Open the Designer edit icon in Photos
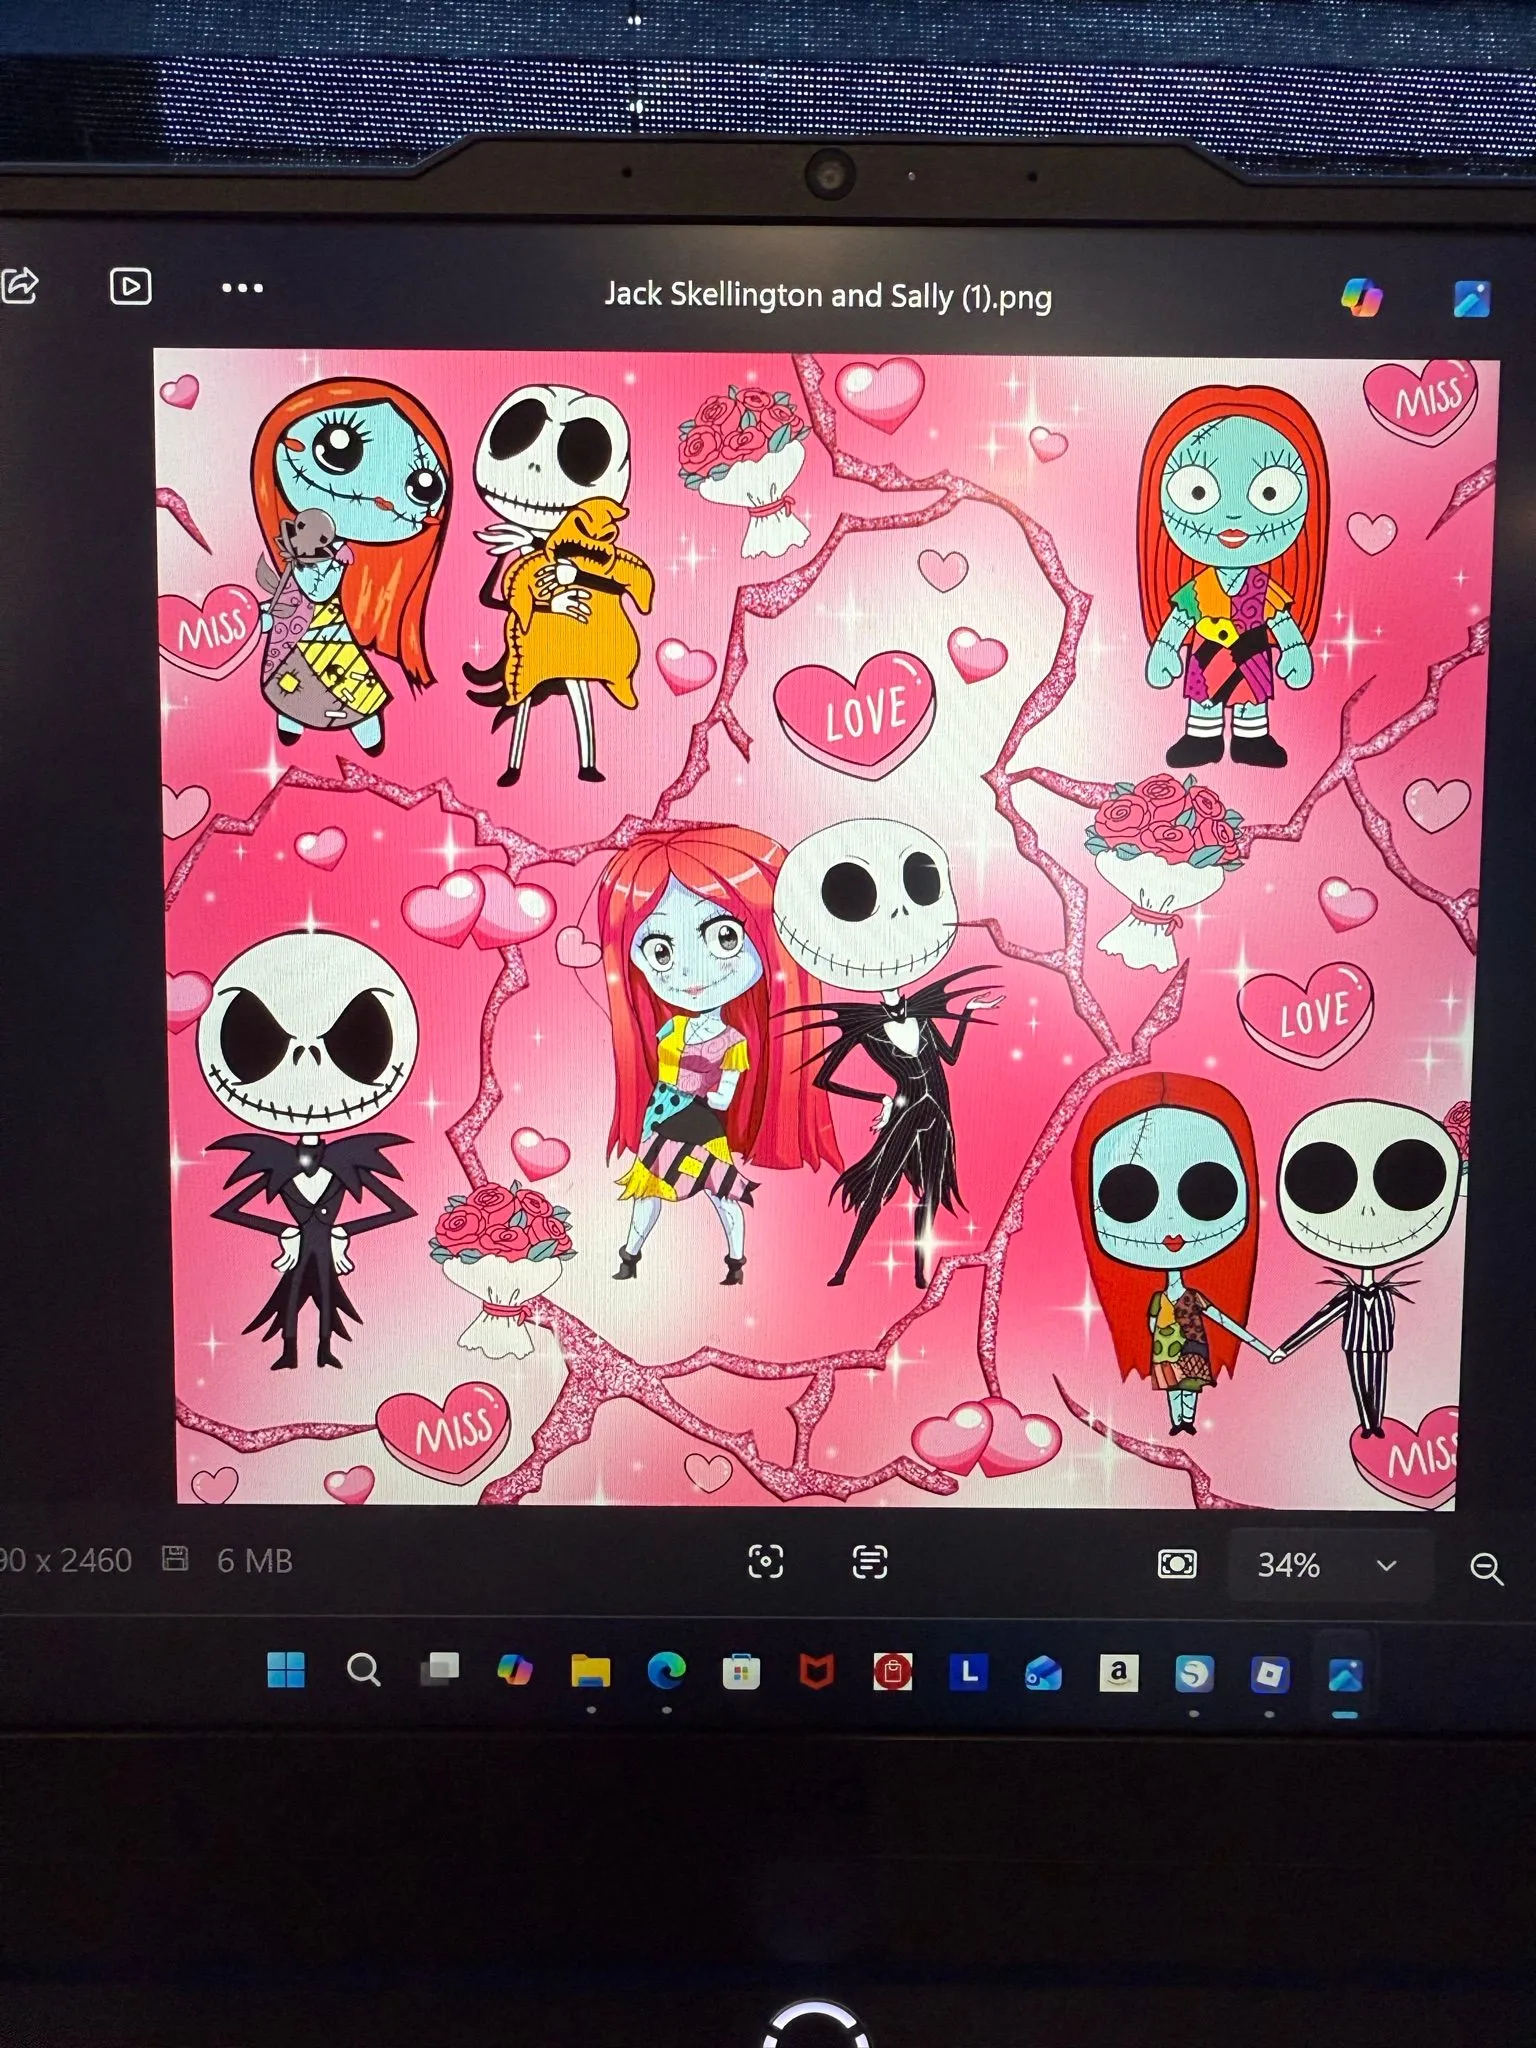Viewport: 1536px width, 2048px height. click(1472, 299)
